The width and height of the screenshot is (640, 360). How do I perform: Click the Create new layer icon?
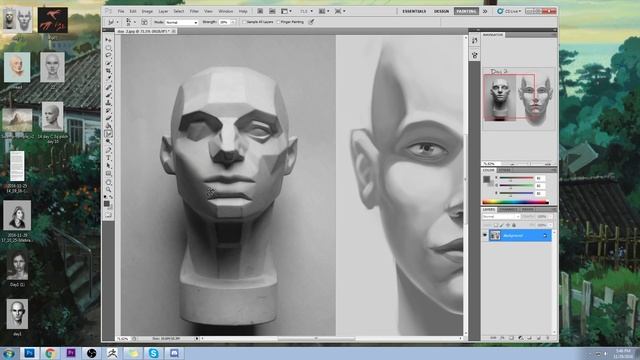(x=539, y=338)
